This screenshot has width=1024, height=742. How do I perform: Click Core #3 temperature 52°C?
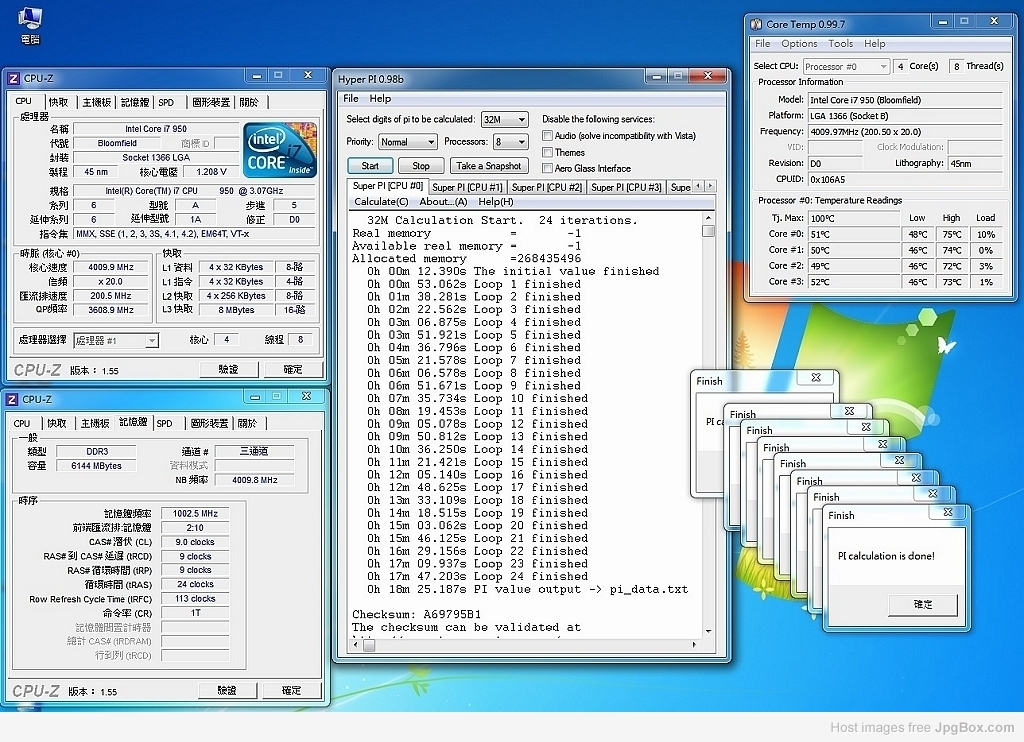pos(854,282)
